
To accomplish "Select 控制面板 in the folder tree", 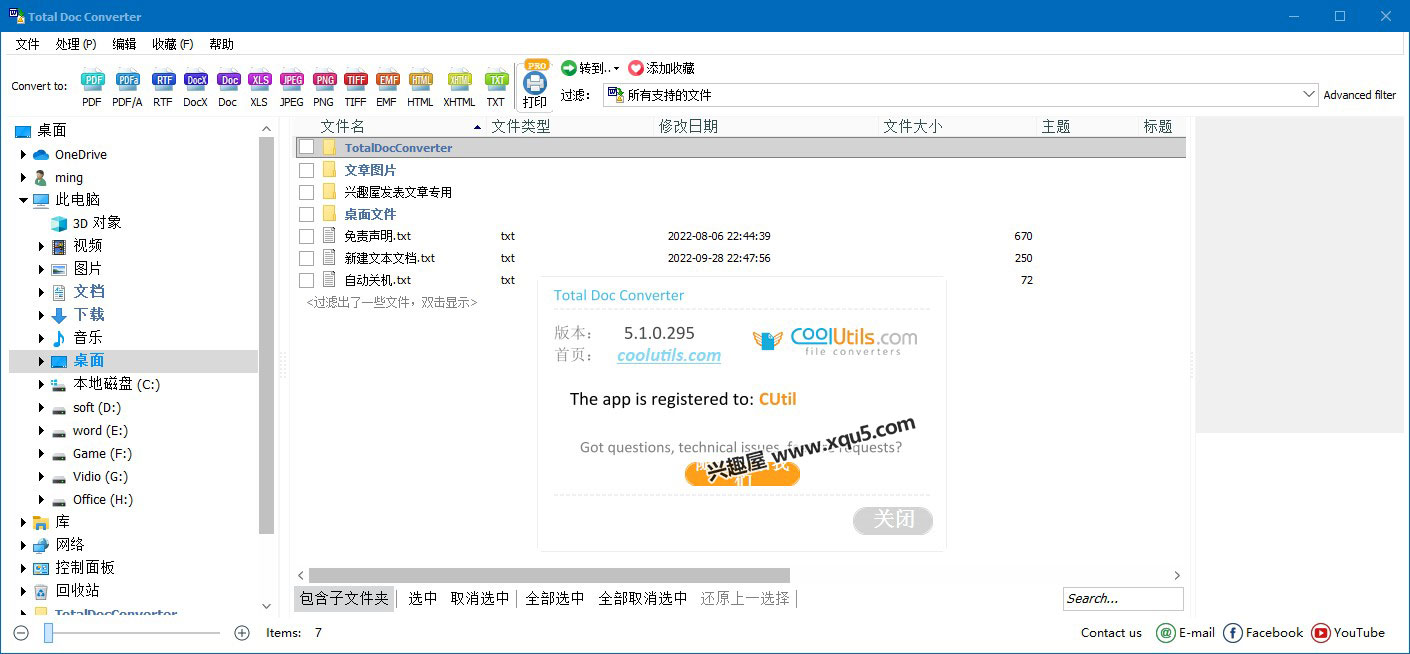I will tap(85, 567).
